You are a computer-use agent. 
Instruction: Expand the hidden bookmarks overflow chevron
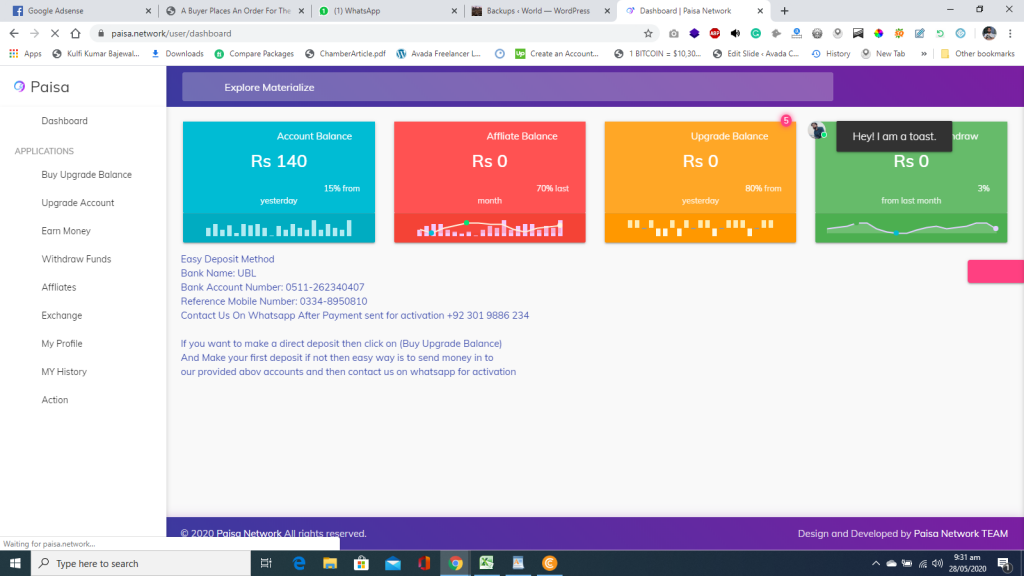pyautogui.click(x=923, y=53)
